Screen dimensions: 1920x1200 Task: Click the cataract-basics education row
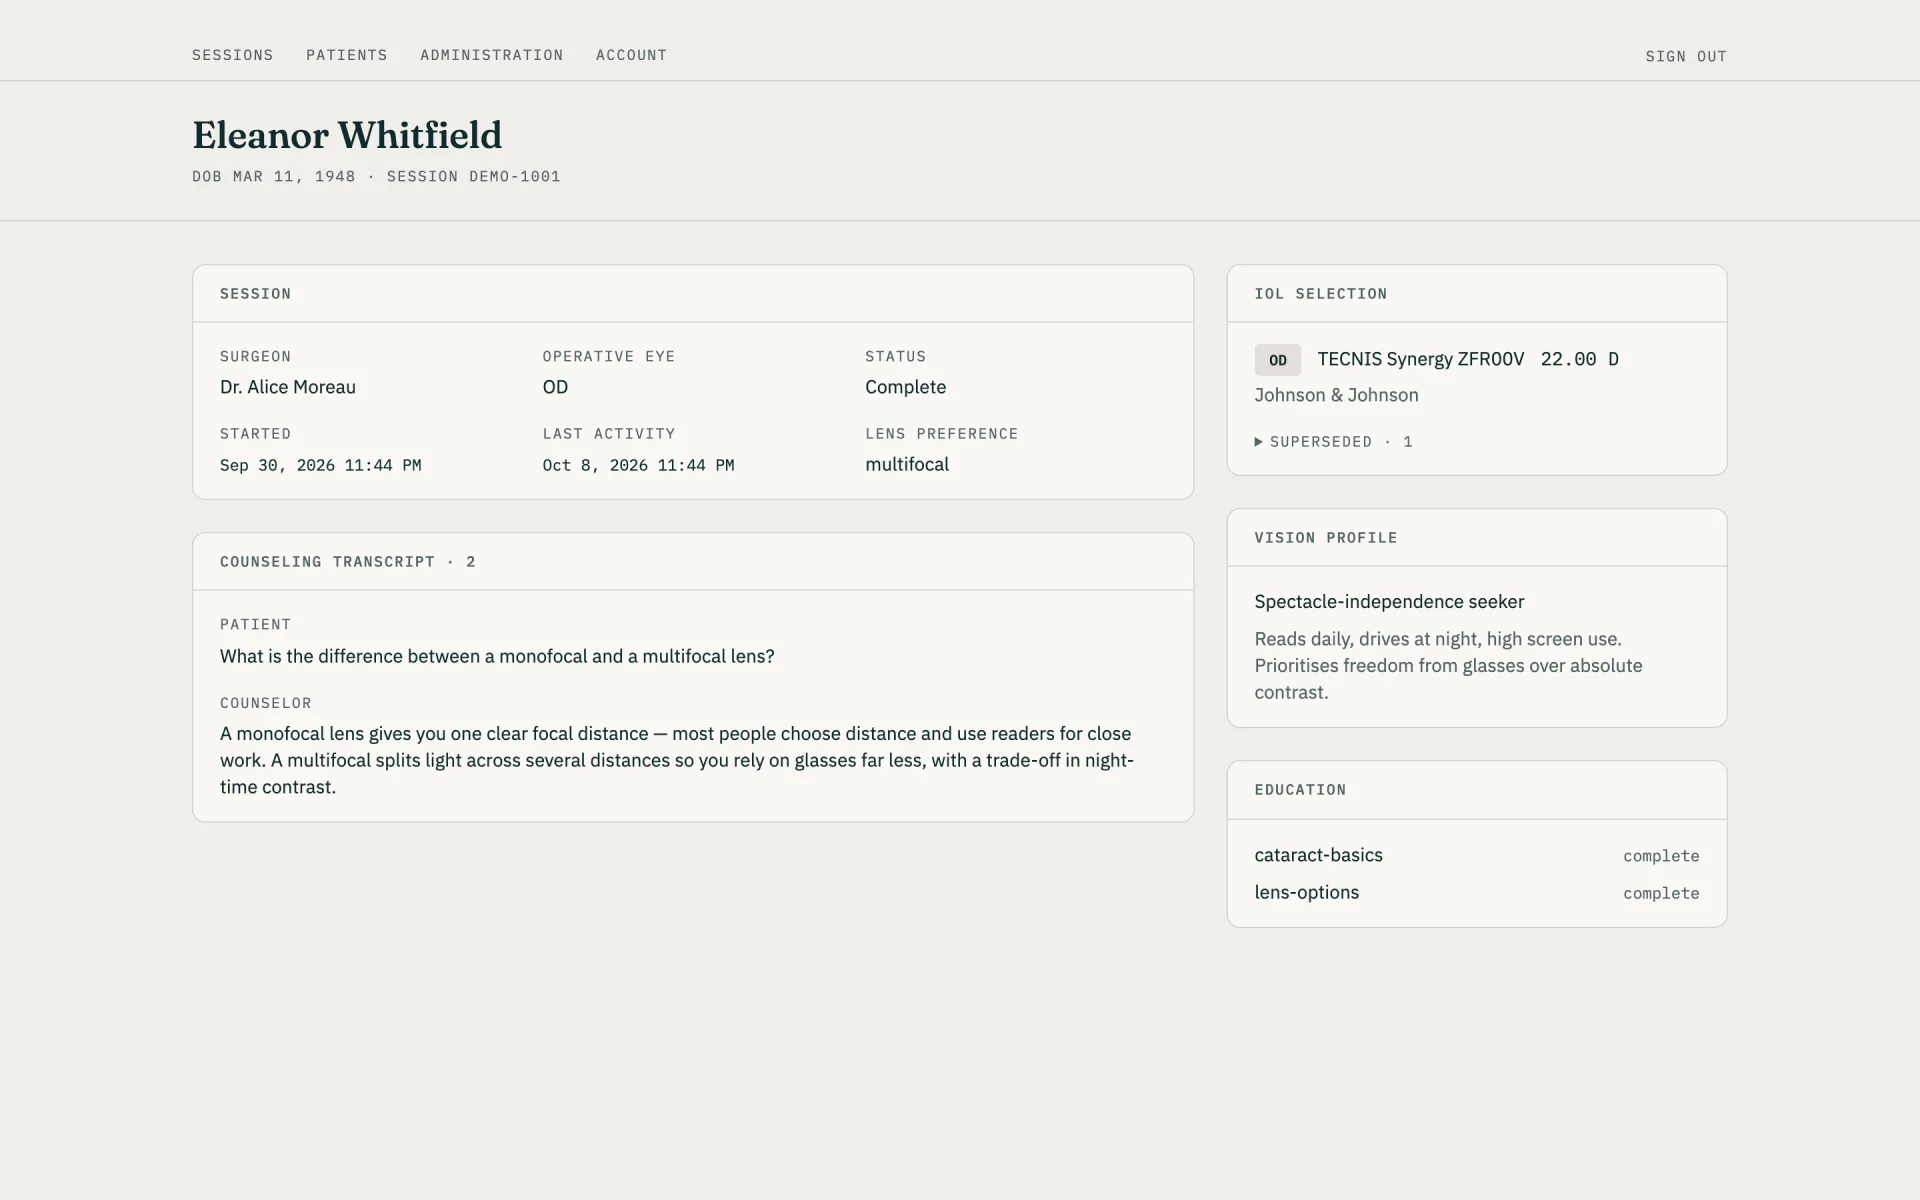1477,855
